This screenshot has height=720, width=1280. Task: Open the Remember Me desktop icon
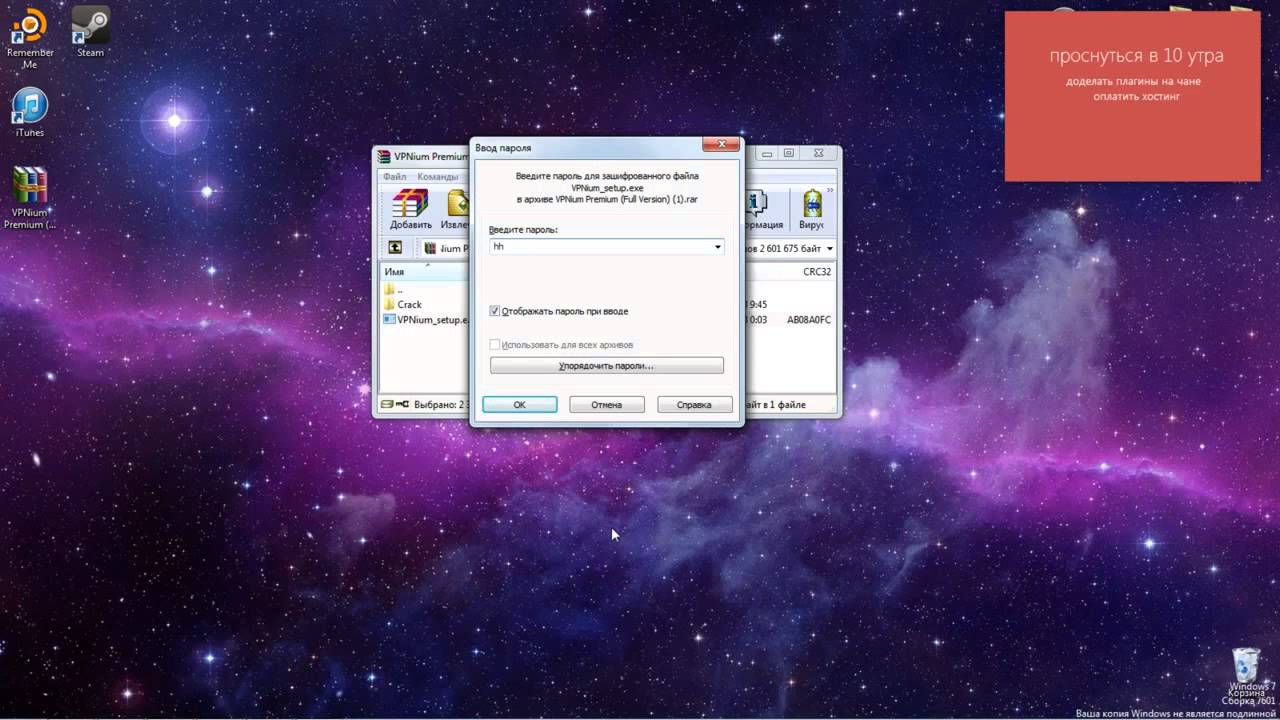[30, 39]
